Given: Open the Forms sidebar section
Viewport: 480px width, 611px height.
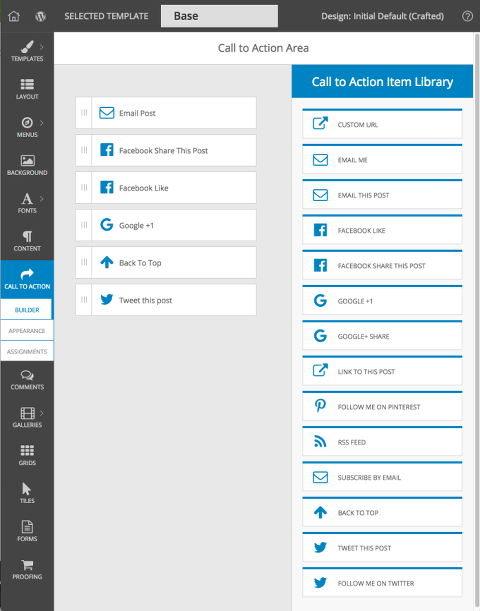Looking at the screenshot, I should [27, 532].
